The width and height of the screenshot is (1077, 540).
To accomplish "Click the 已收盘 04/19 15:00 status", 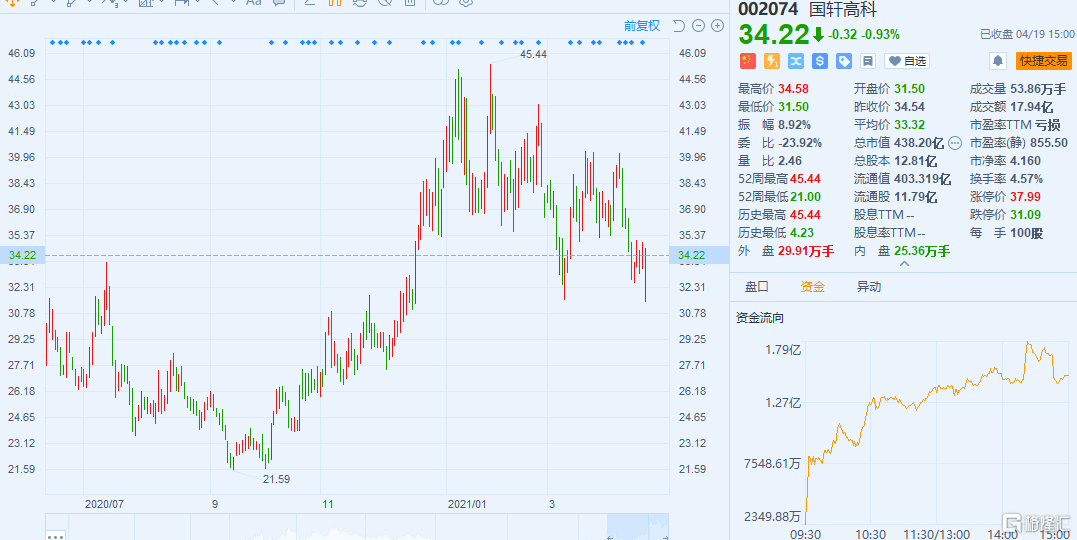I will (1027, 34).
